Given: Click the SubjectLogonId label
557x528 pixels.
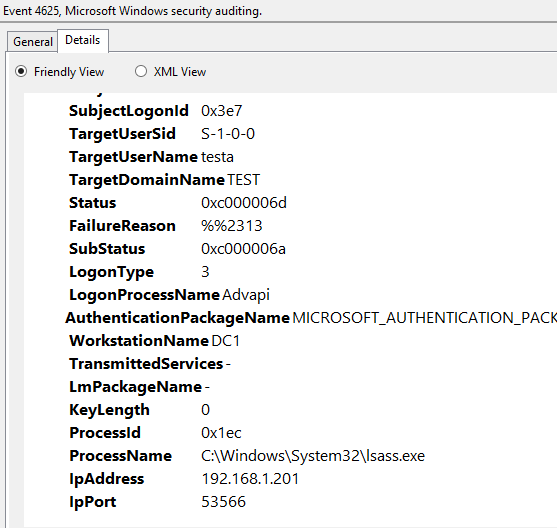Looking at the screenshot, I should point(129,111).
